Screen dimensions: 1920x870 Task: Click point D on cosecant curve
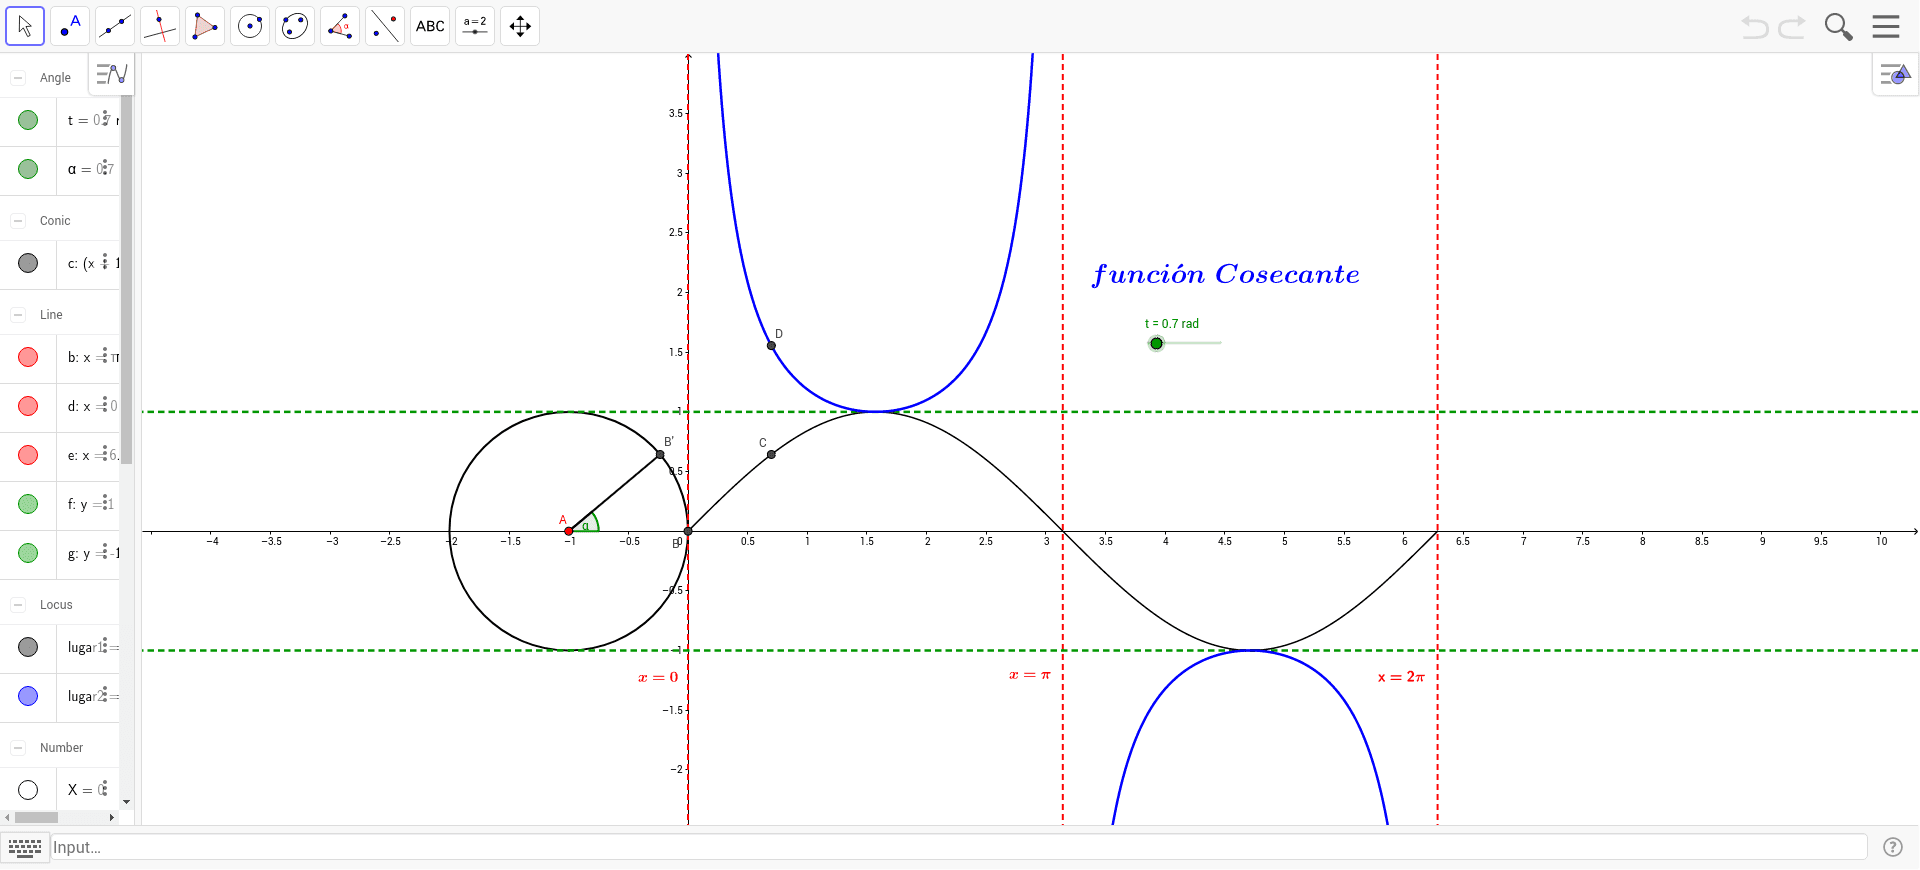click(x=771, y=346)
